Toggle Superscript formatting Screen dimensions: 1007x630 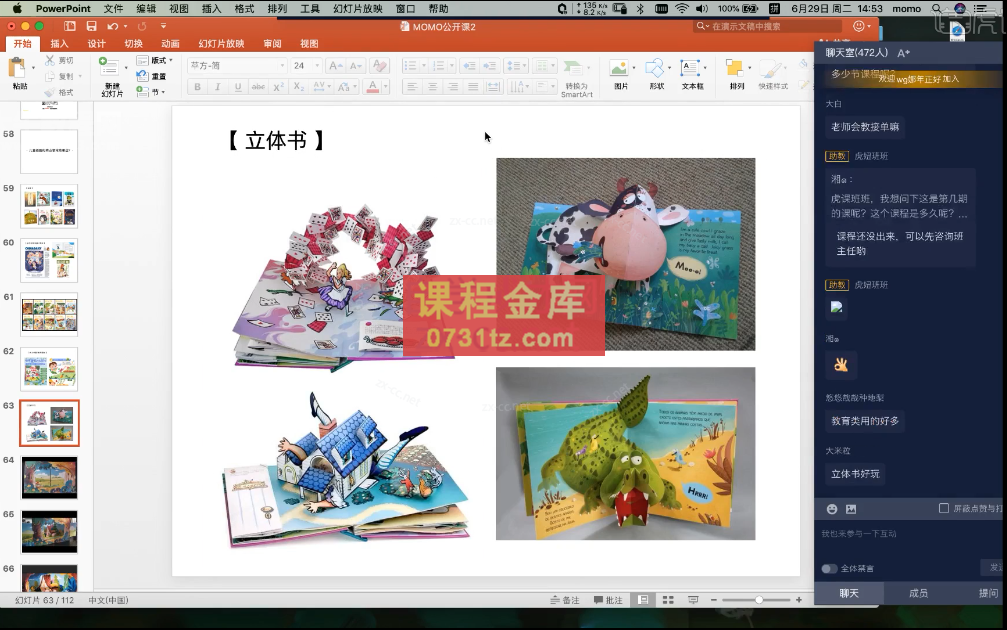tap(278, 87)
